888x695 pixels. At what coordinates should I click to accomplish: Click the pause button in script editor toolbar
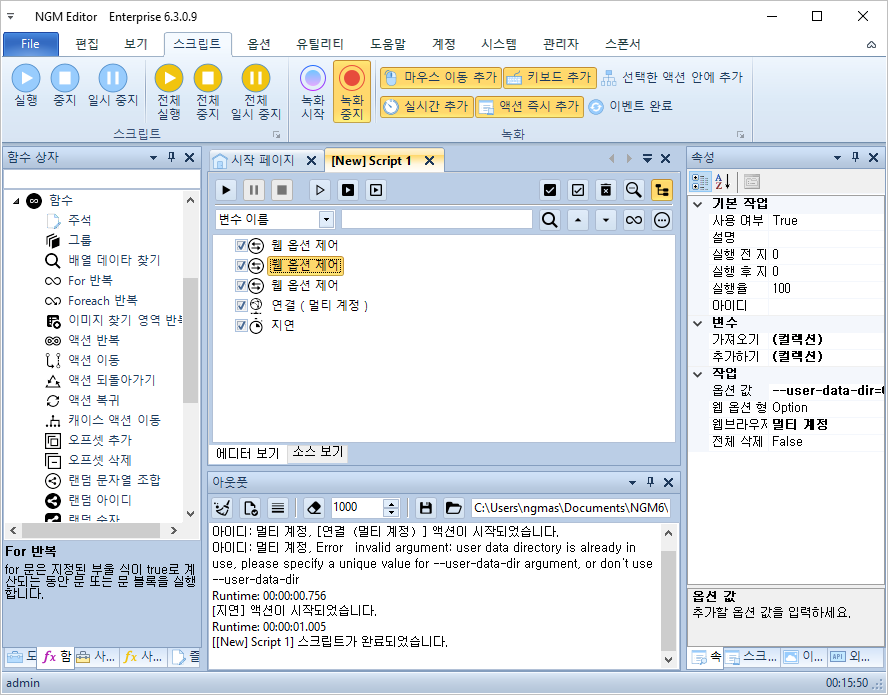254,190
